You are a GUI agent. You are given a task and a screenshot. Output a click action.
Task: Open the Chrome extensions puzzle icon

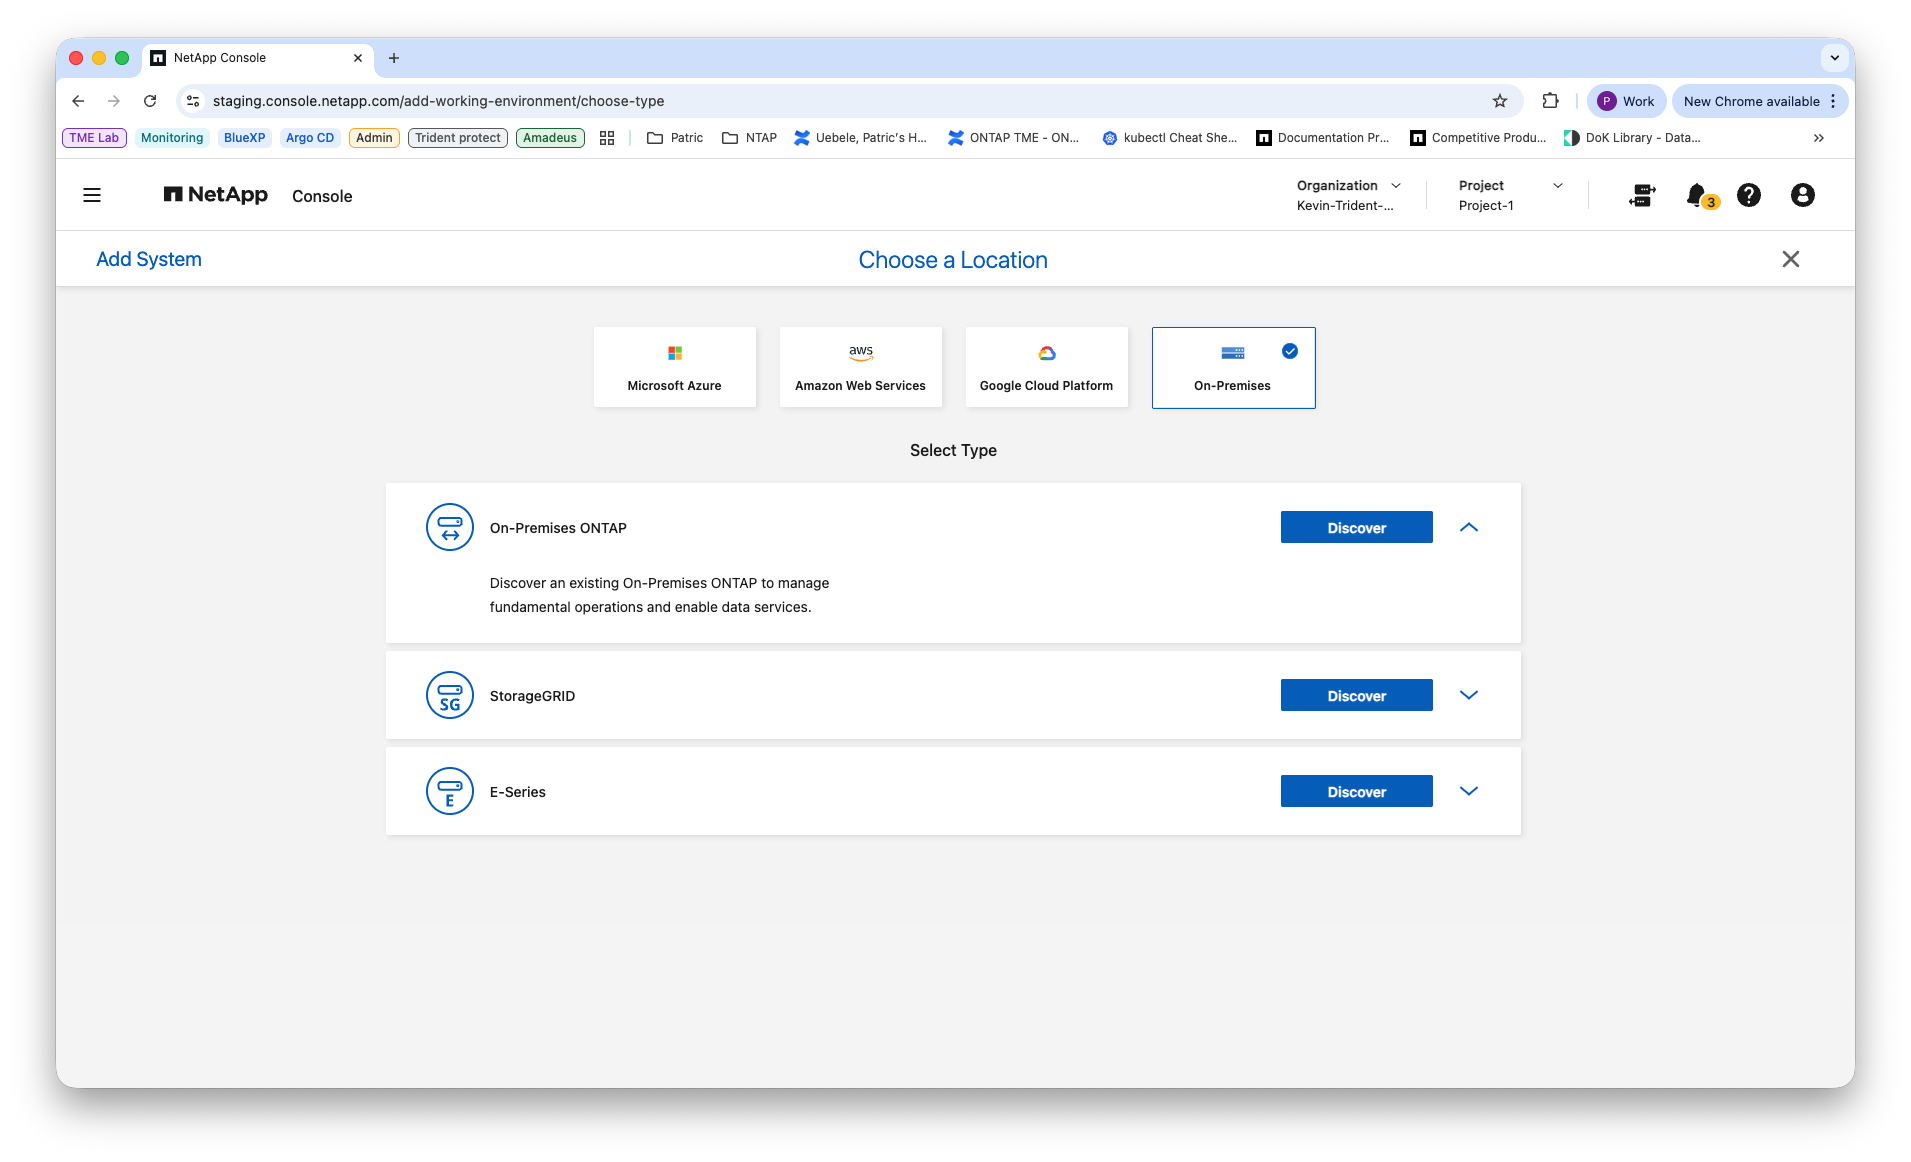[1550, 101]
